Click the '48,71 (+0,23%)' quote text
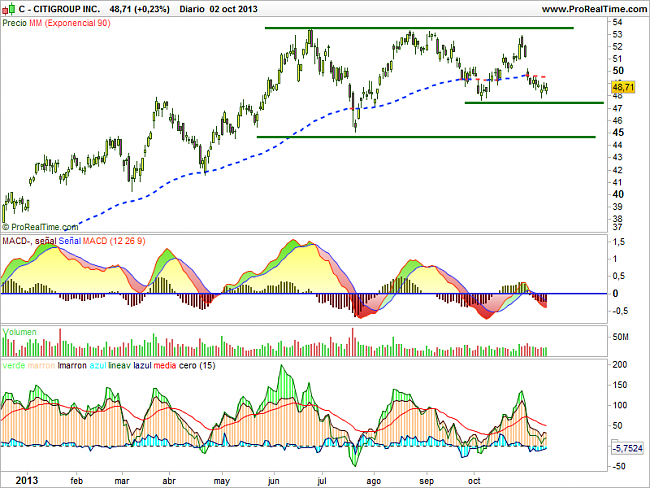The height and width of the screenshot is (488, 650). point(140,9)
